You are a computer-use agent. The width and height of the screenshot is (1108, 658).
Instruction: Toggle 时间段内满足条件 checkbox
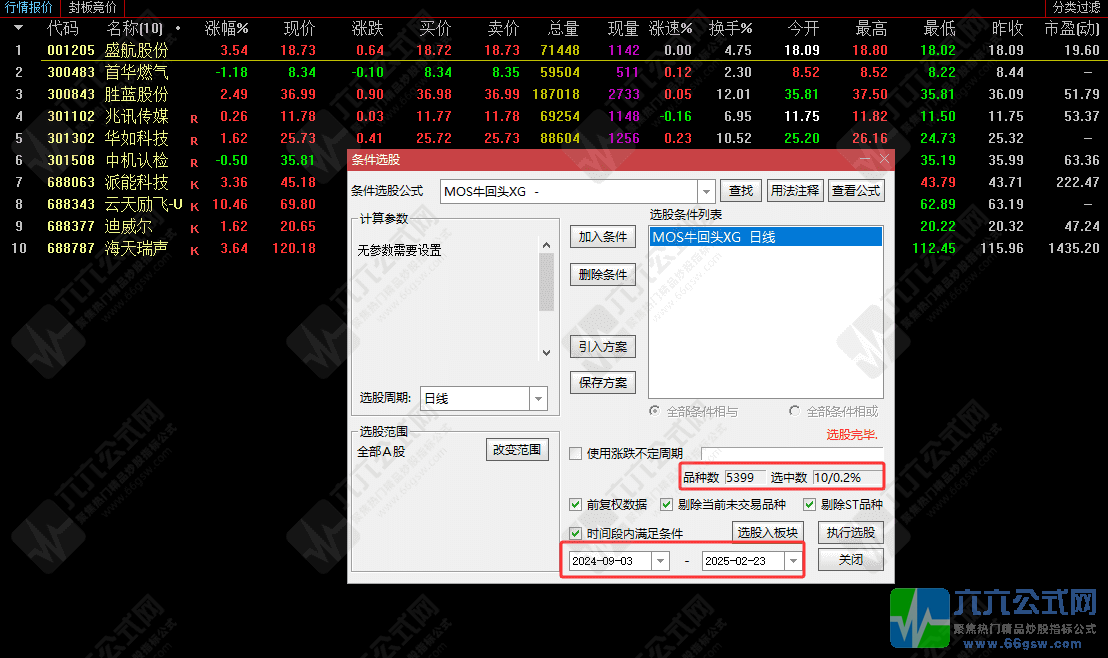(575, 533)
